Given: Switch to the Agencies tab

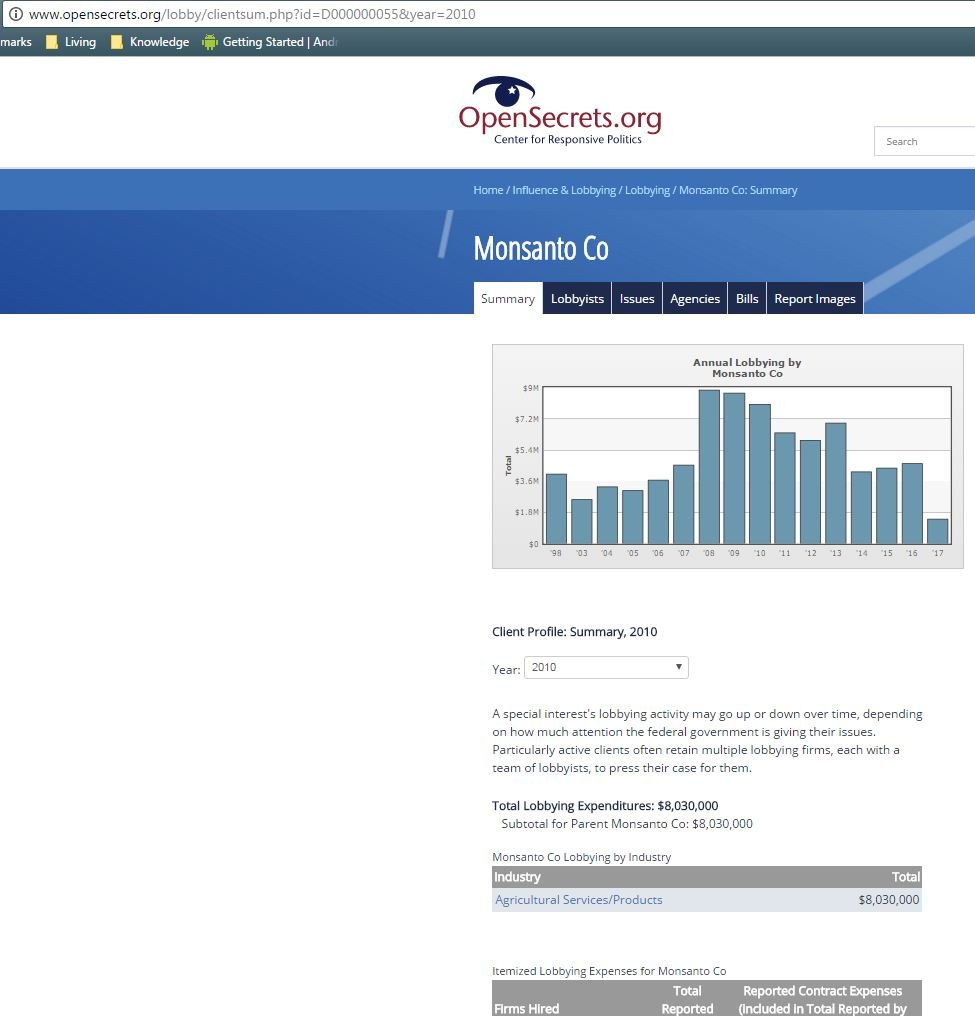Looking at the screenshot, I should click(695, 299).
